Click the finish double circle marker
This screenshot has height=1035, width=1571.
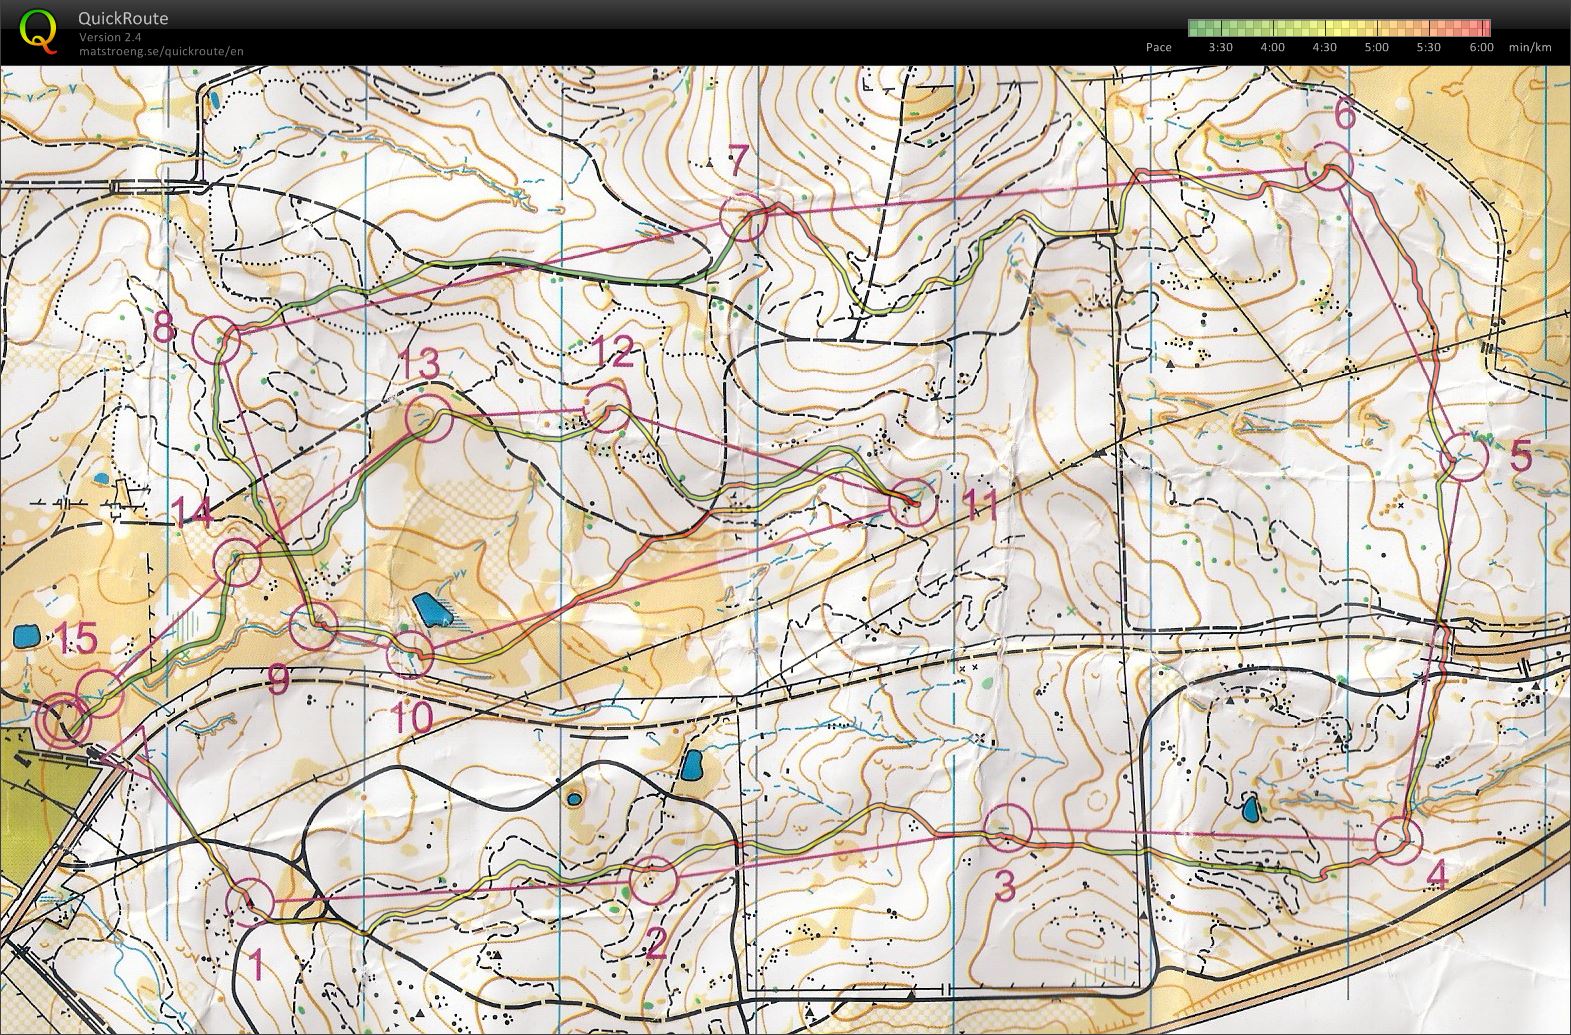coord(62,720)
